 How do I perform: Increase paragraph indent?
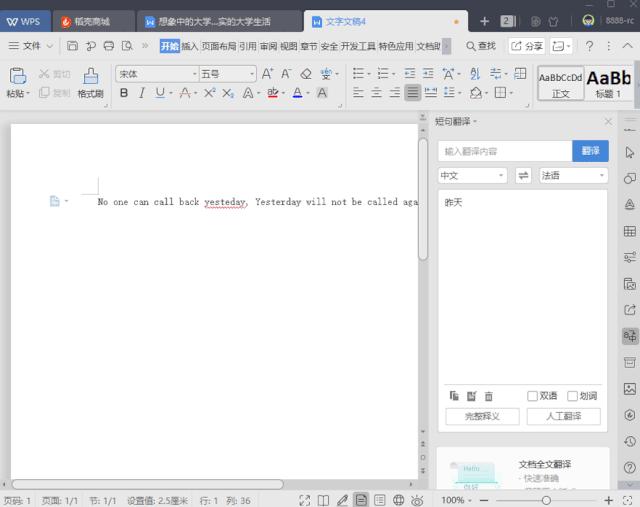tap(428, 74)
